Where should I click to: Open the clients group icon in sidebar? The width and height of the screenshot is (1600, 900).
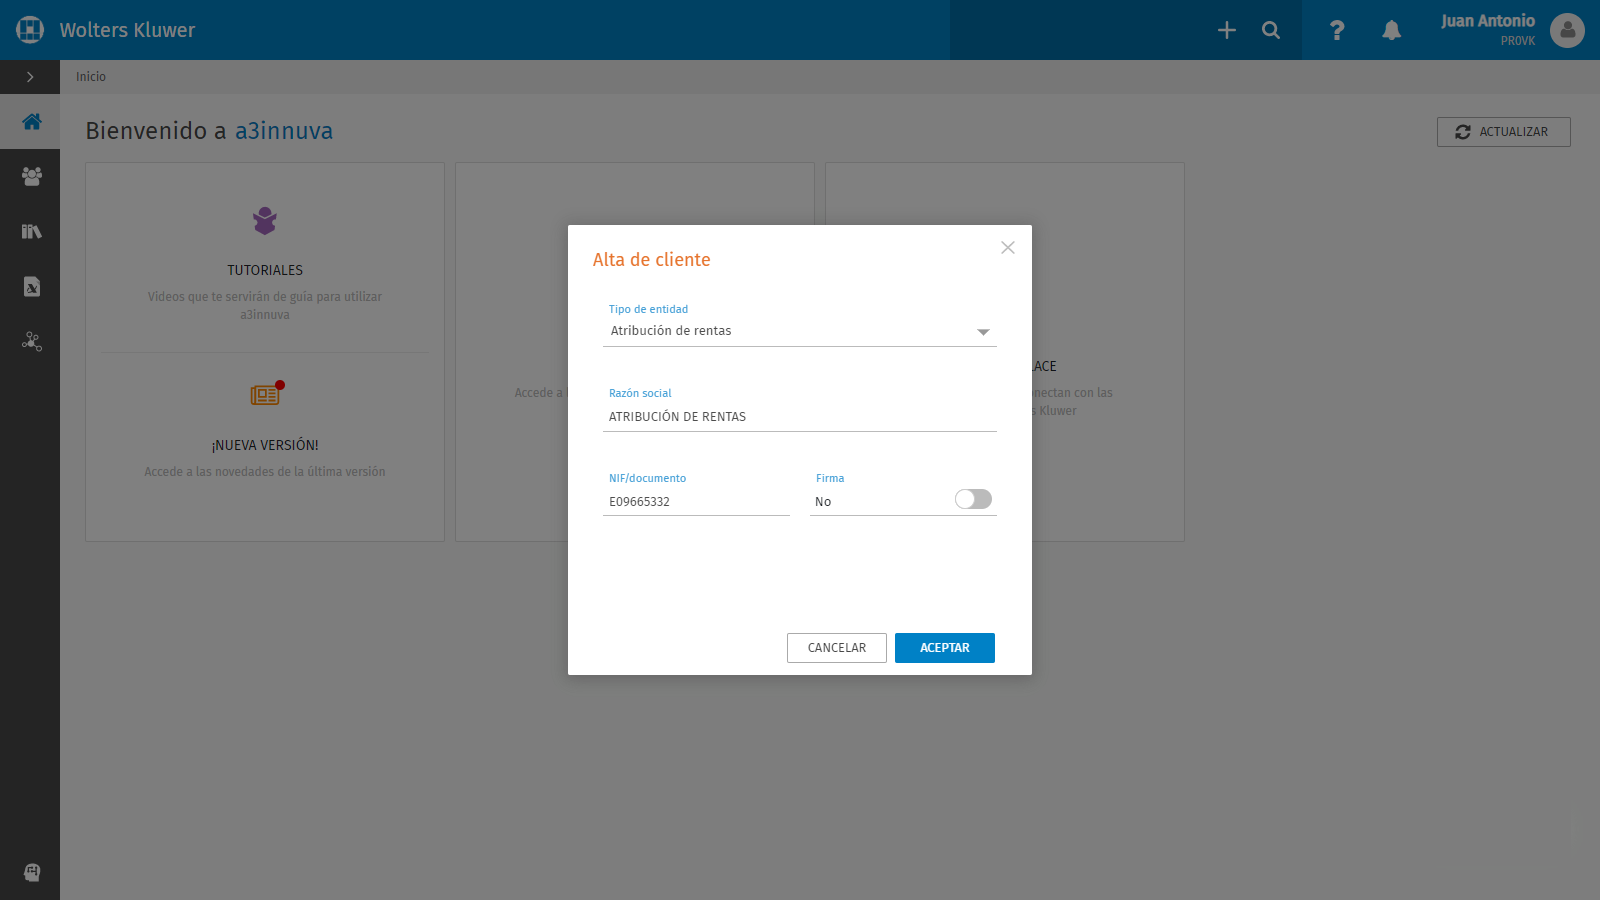31,176
